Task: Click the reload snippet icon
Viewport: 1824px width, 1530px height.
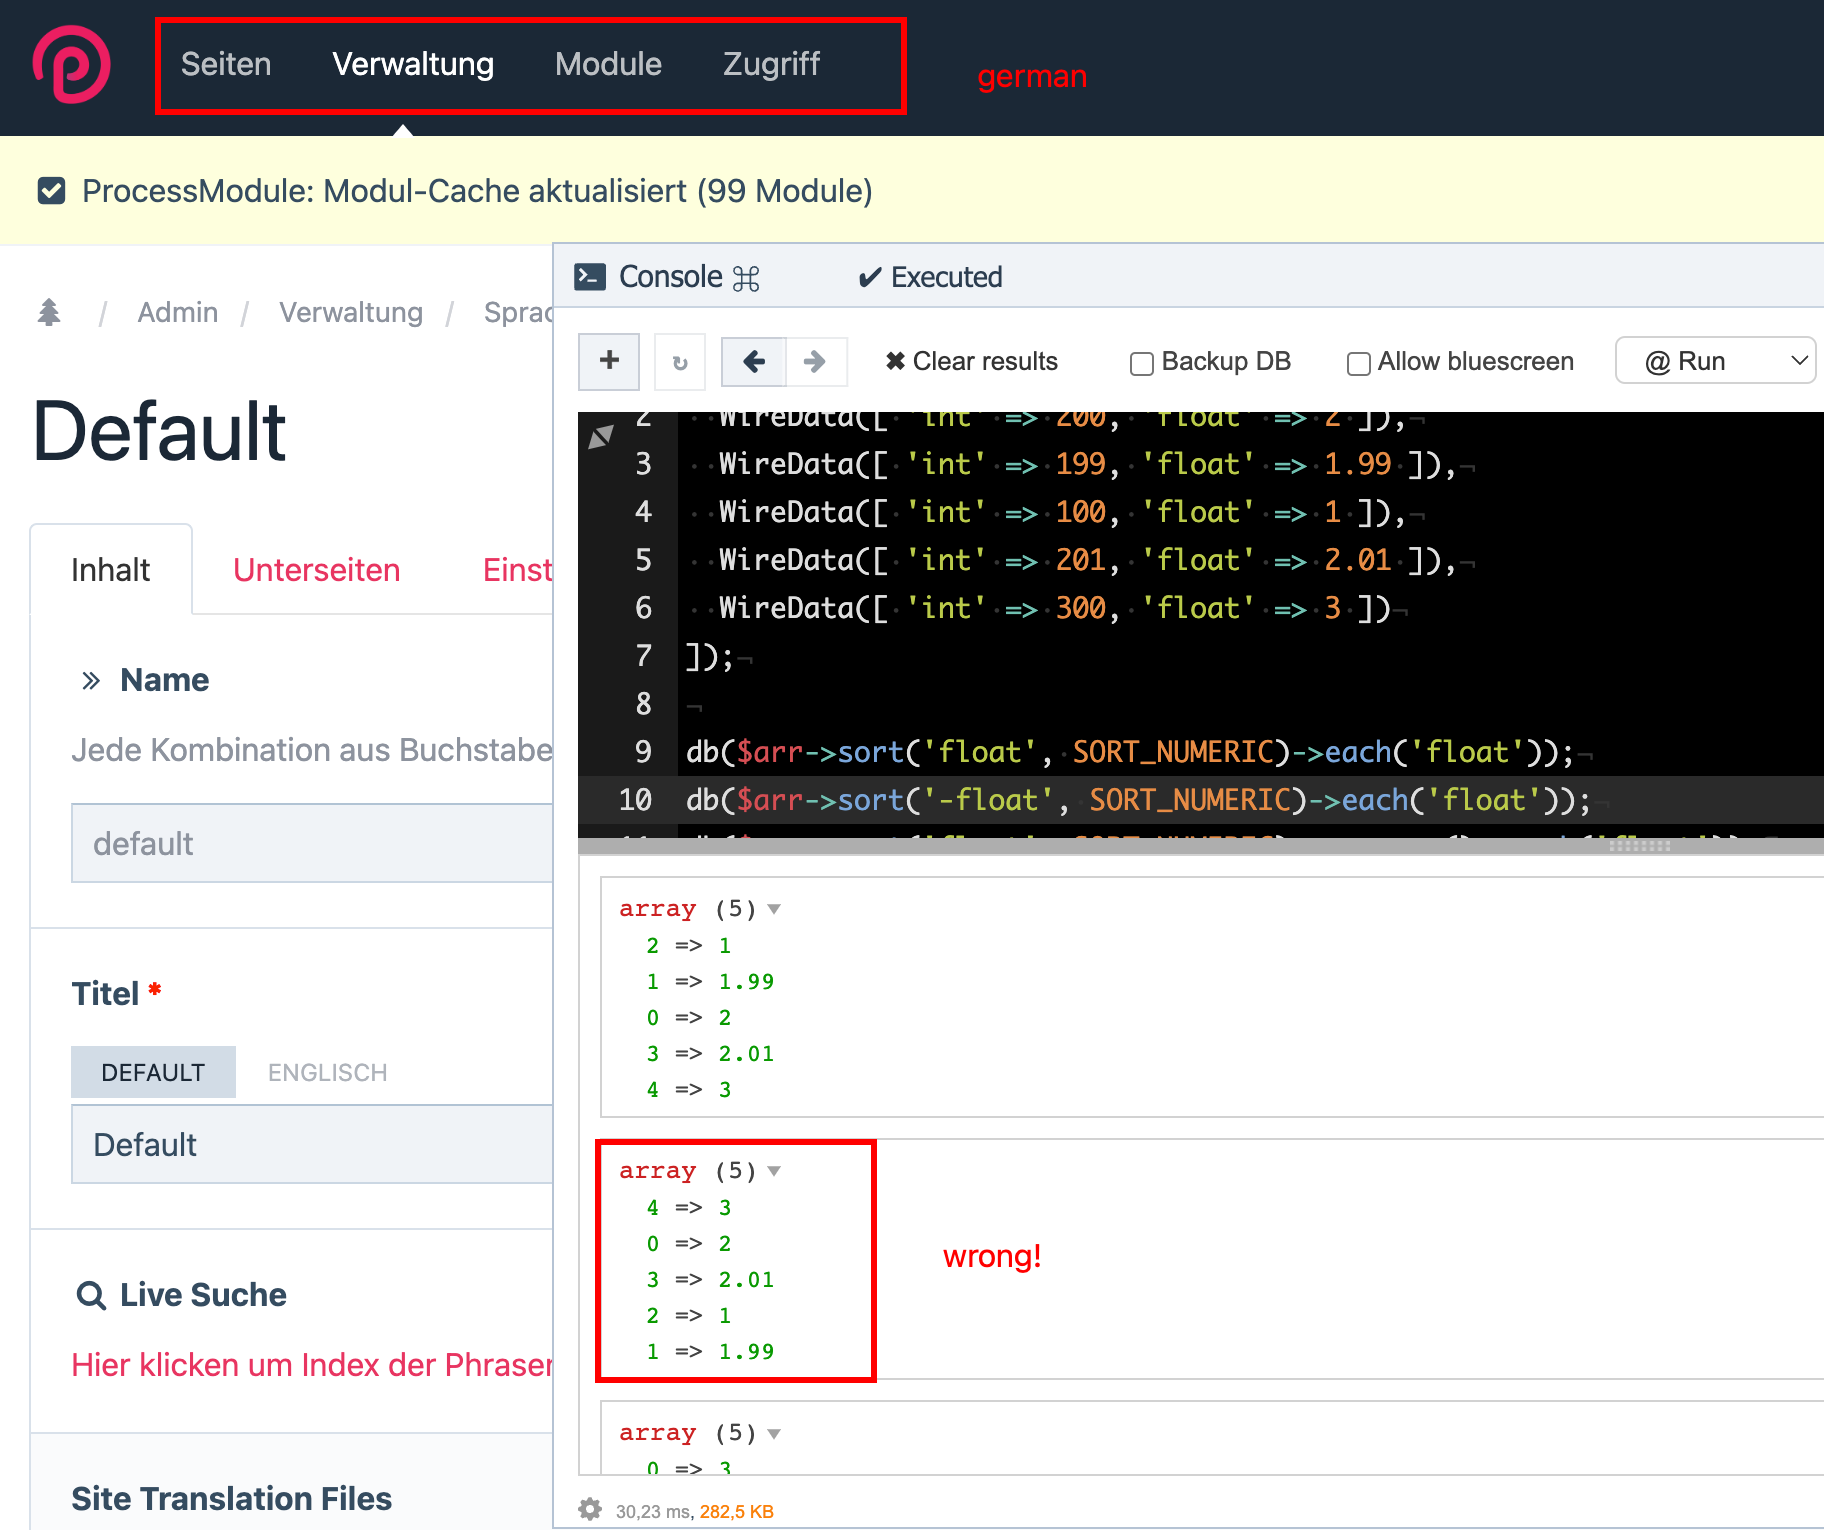Action: tap(680, 361)
